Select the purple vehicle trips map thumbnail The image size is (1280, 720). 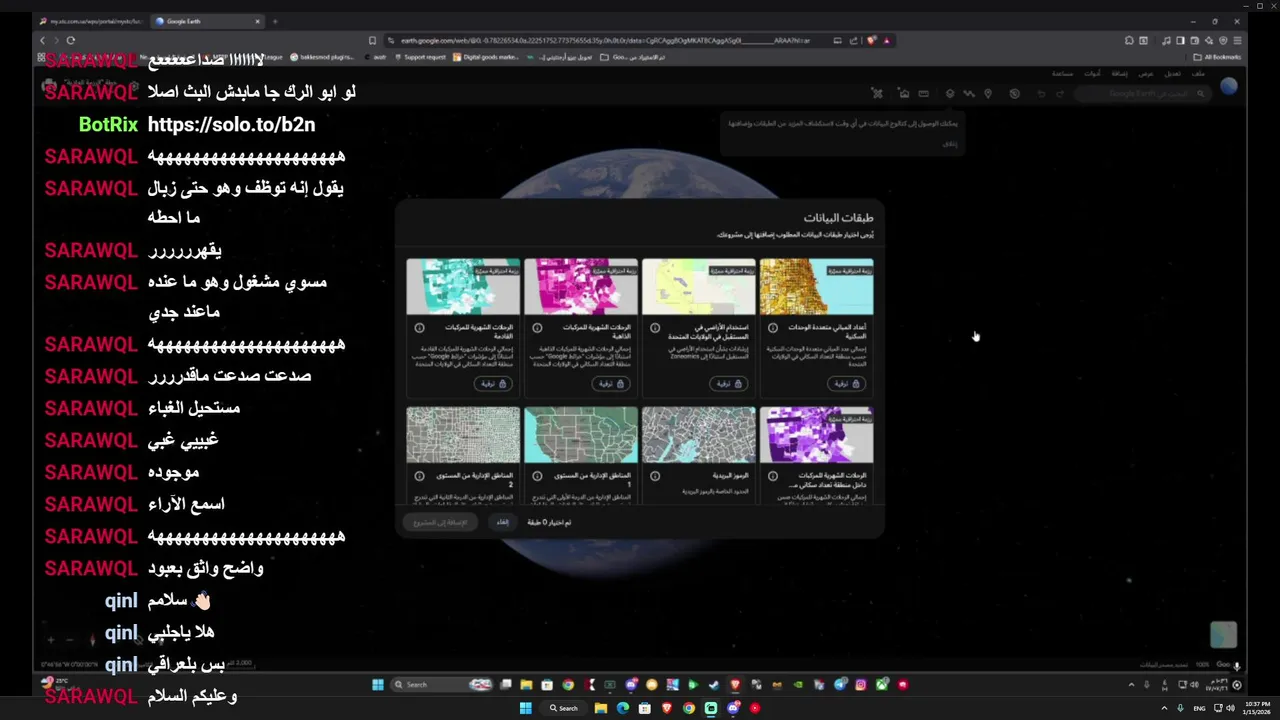point(816,435)
